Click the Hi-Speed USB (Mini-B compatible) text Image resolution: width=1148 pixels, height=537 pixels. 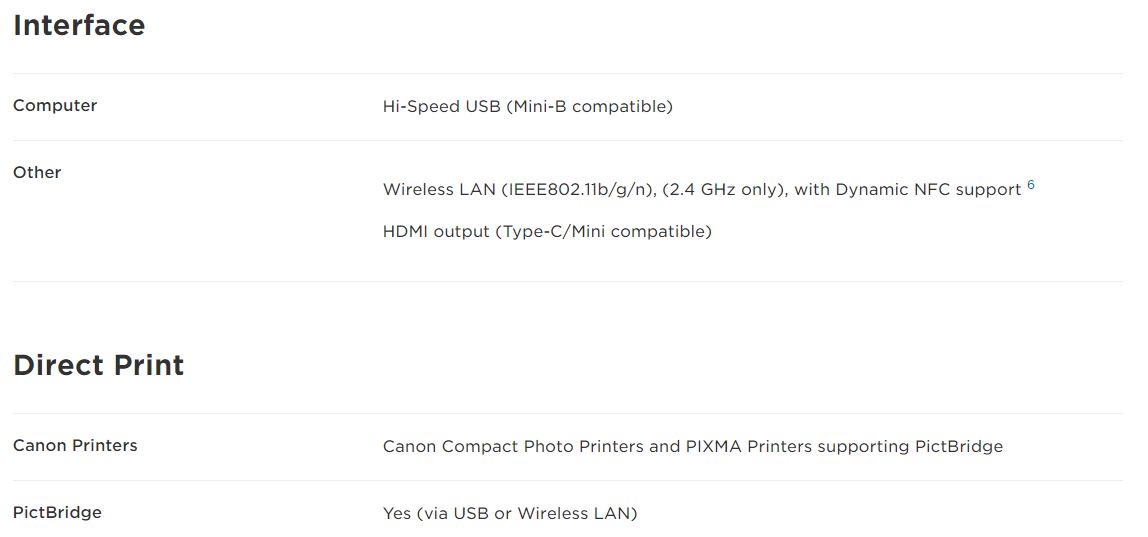(527, 106)
